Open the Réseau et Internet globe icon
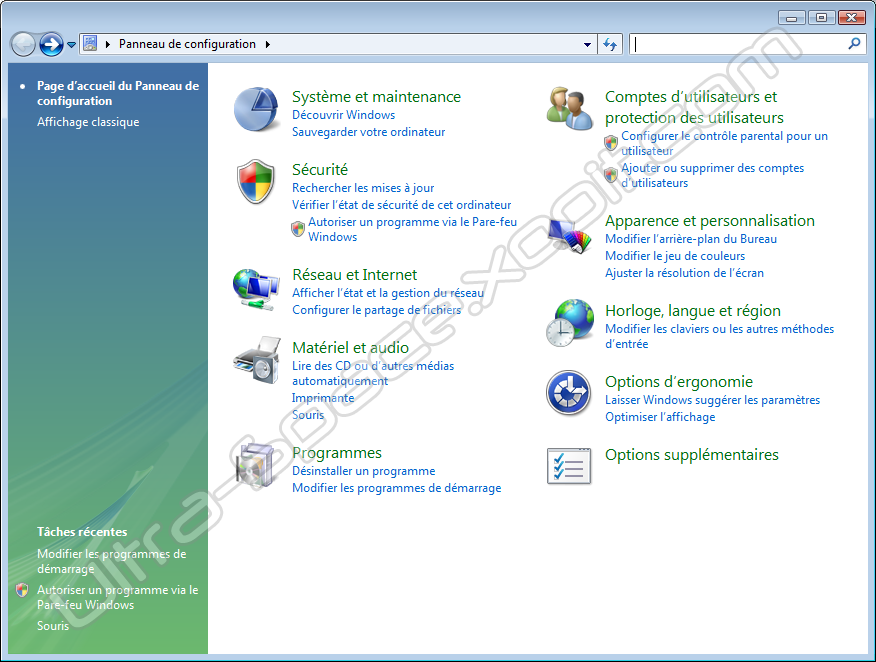 (256, 289)
